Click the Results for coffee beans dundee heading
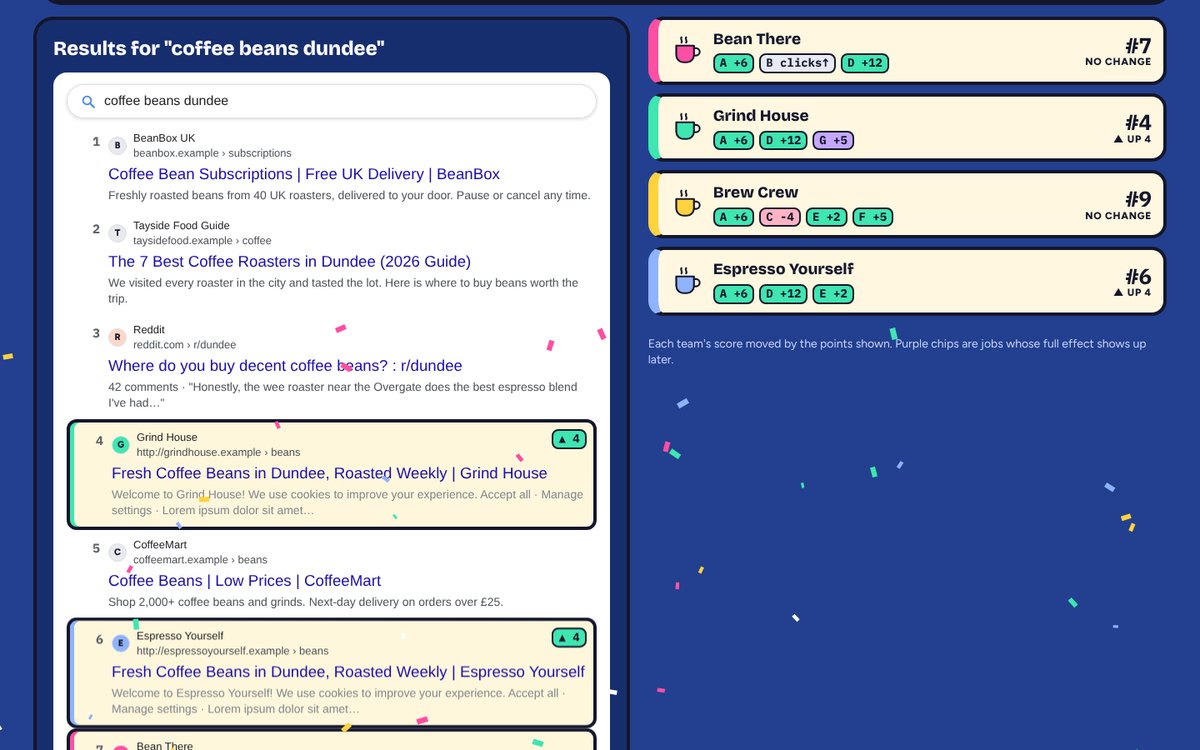Image resolution: width=1200 pixels, height=750 pixels. pyautogui.click(x=219, y=49)
